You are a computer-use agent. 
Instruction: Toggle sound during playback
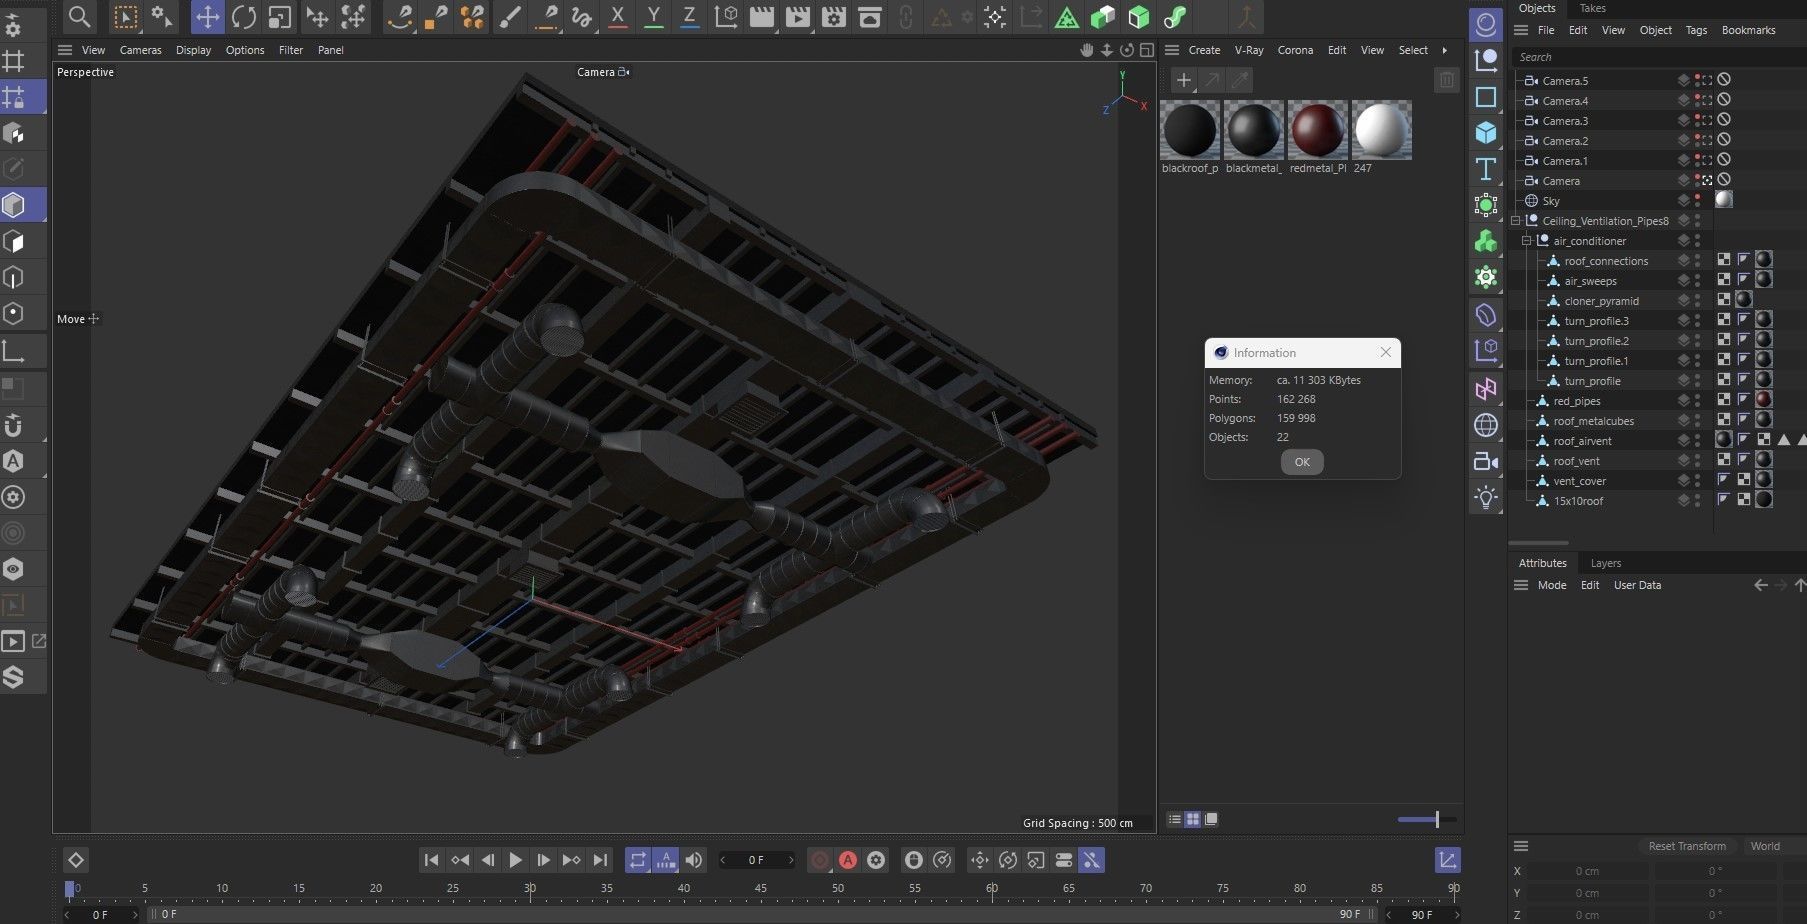point(693,860)
